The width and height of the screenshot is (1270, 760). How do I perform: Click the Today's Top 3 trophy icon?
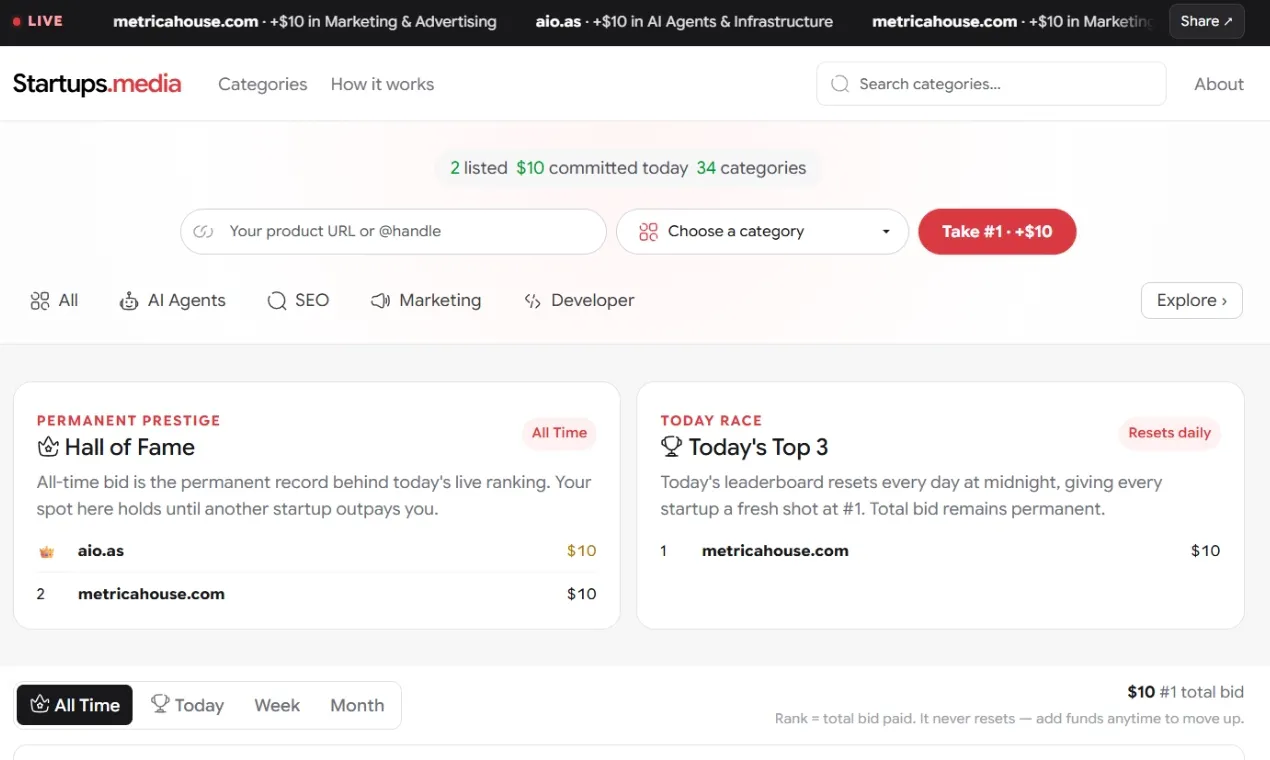pos(671,446)
